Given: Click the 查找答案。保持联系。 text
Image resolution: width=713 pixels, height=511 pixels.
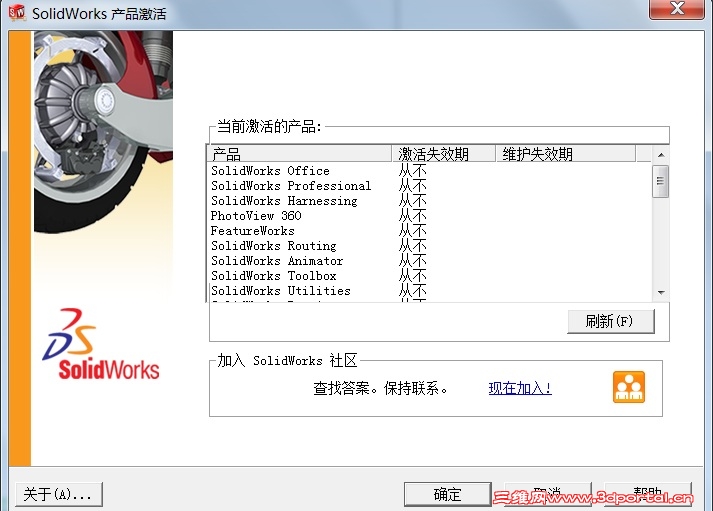Looking at the screenshot, I should click(381, 388).
